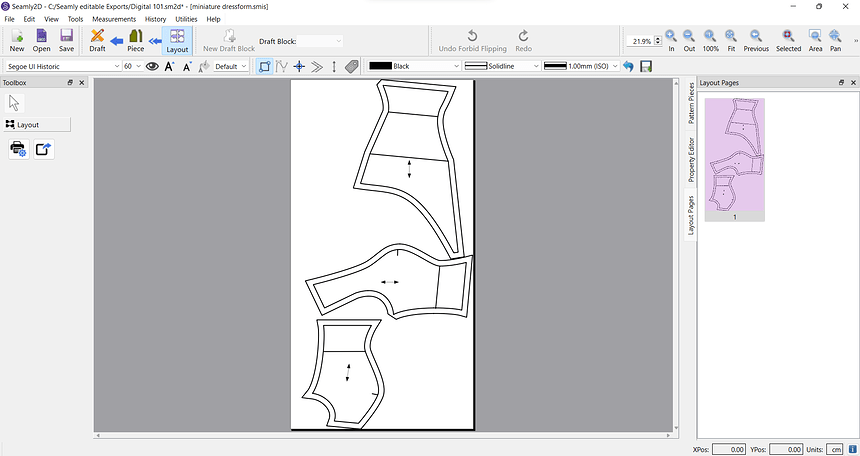Open the Measurements menu
The width and height of the screenshot is (860, 456).
(114, 19)
